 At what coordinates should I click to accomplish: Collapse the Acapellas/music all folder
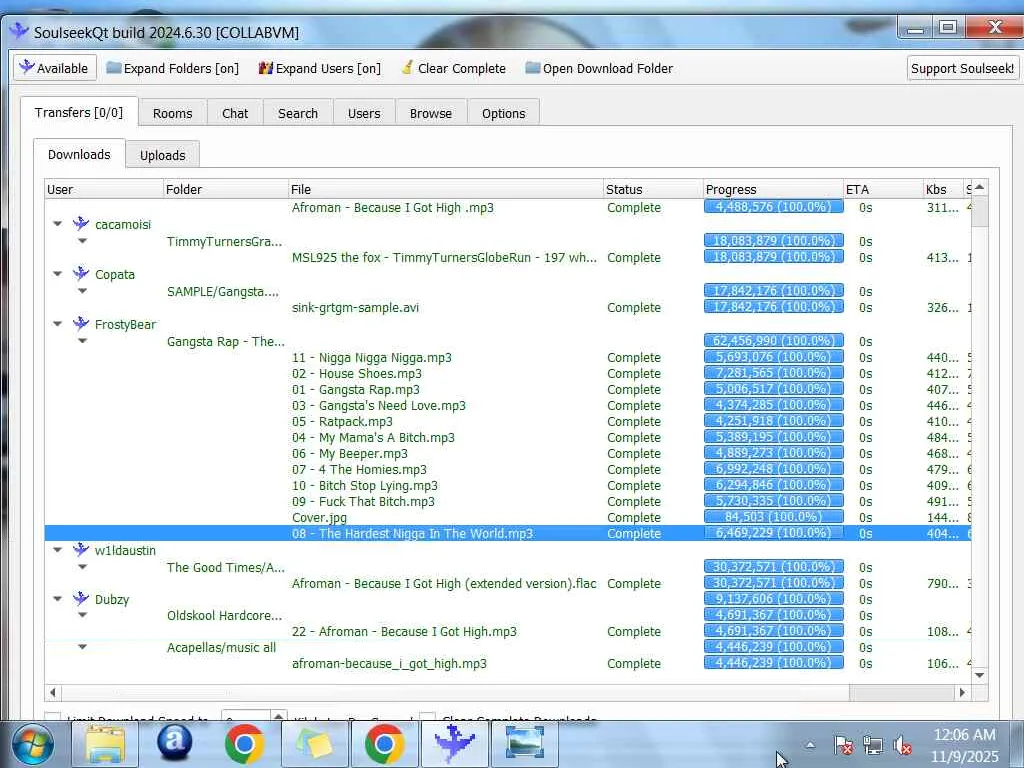pyautogui.click(x=82, y=647)
